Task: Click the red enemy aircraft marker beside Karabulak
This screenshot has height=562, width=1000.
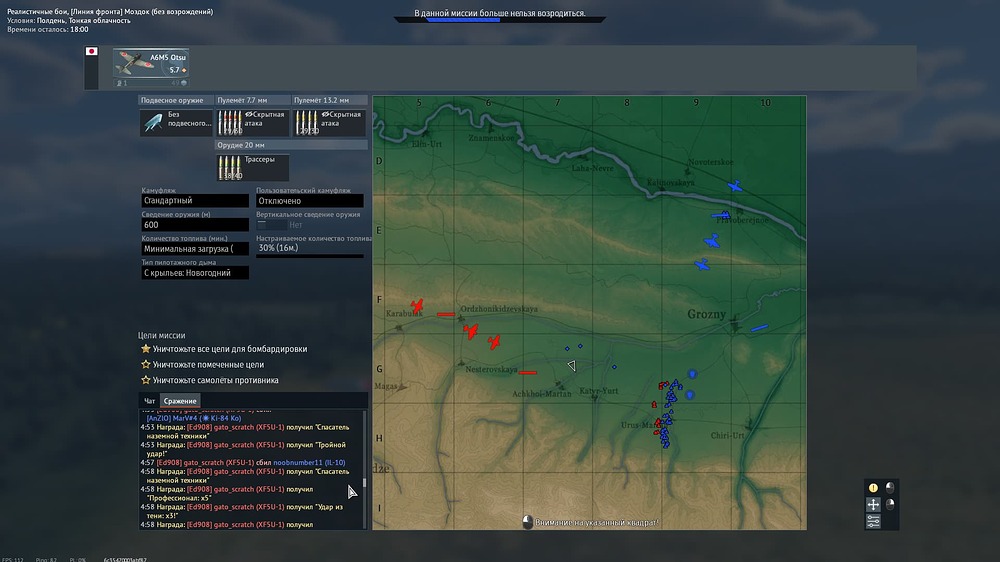Action: [417, 306]
